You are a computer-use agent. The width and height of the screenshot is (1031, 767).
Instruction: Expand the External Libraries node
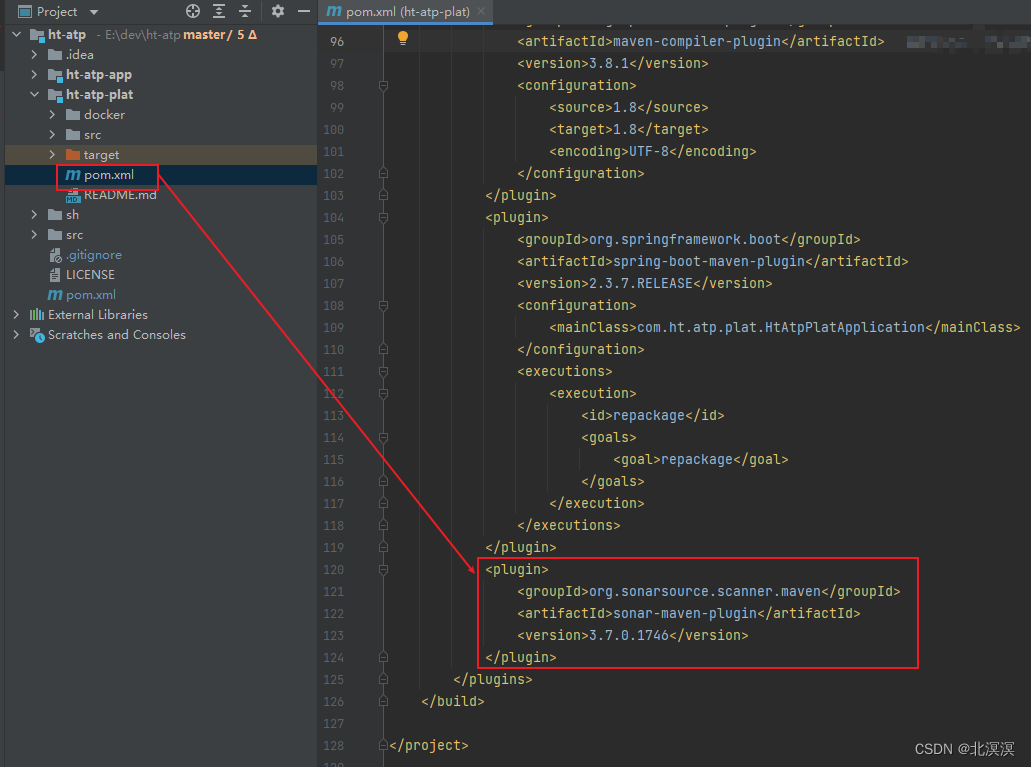tap(15, 314)
